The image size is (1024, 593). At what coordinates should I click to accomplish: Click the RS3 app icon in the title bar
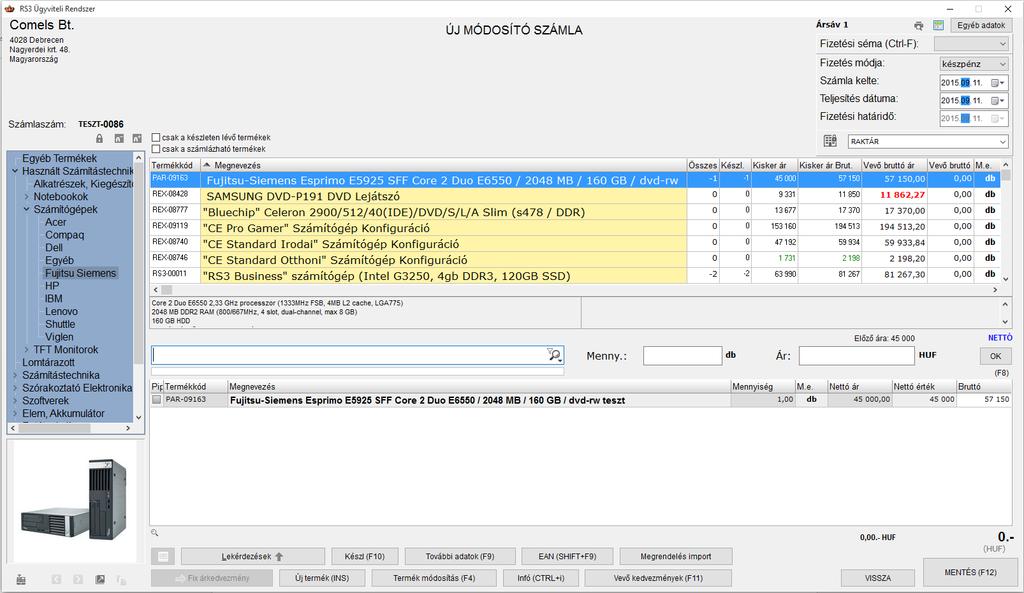tap(10, 8)
